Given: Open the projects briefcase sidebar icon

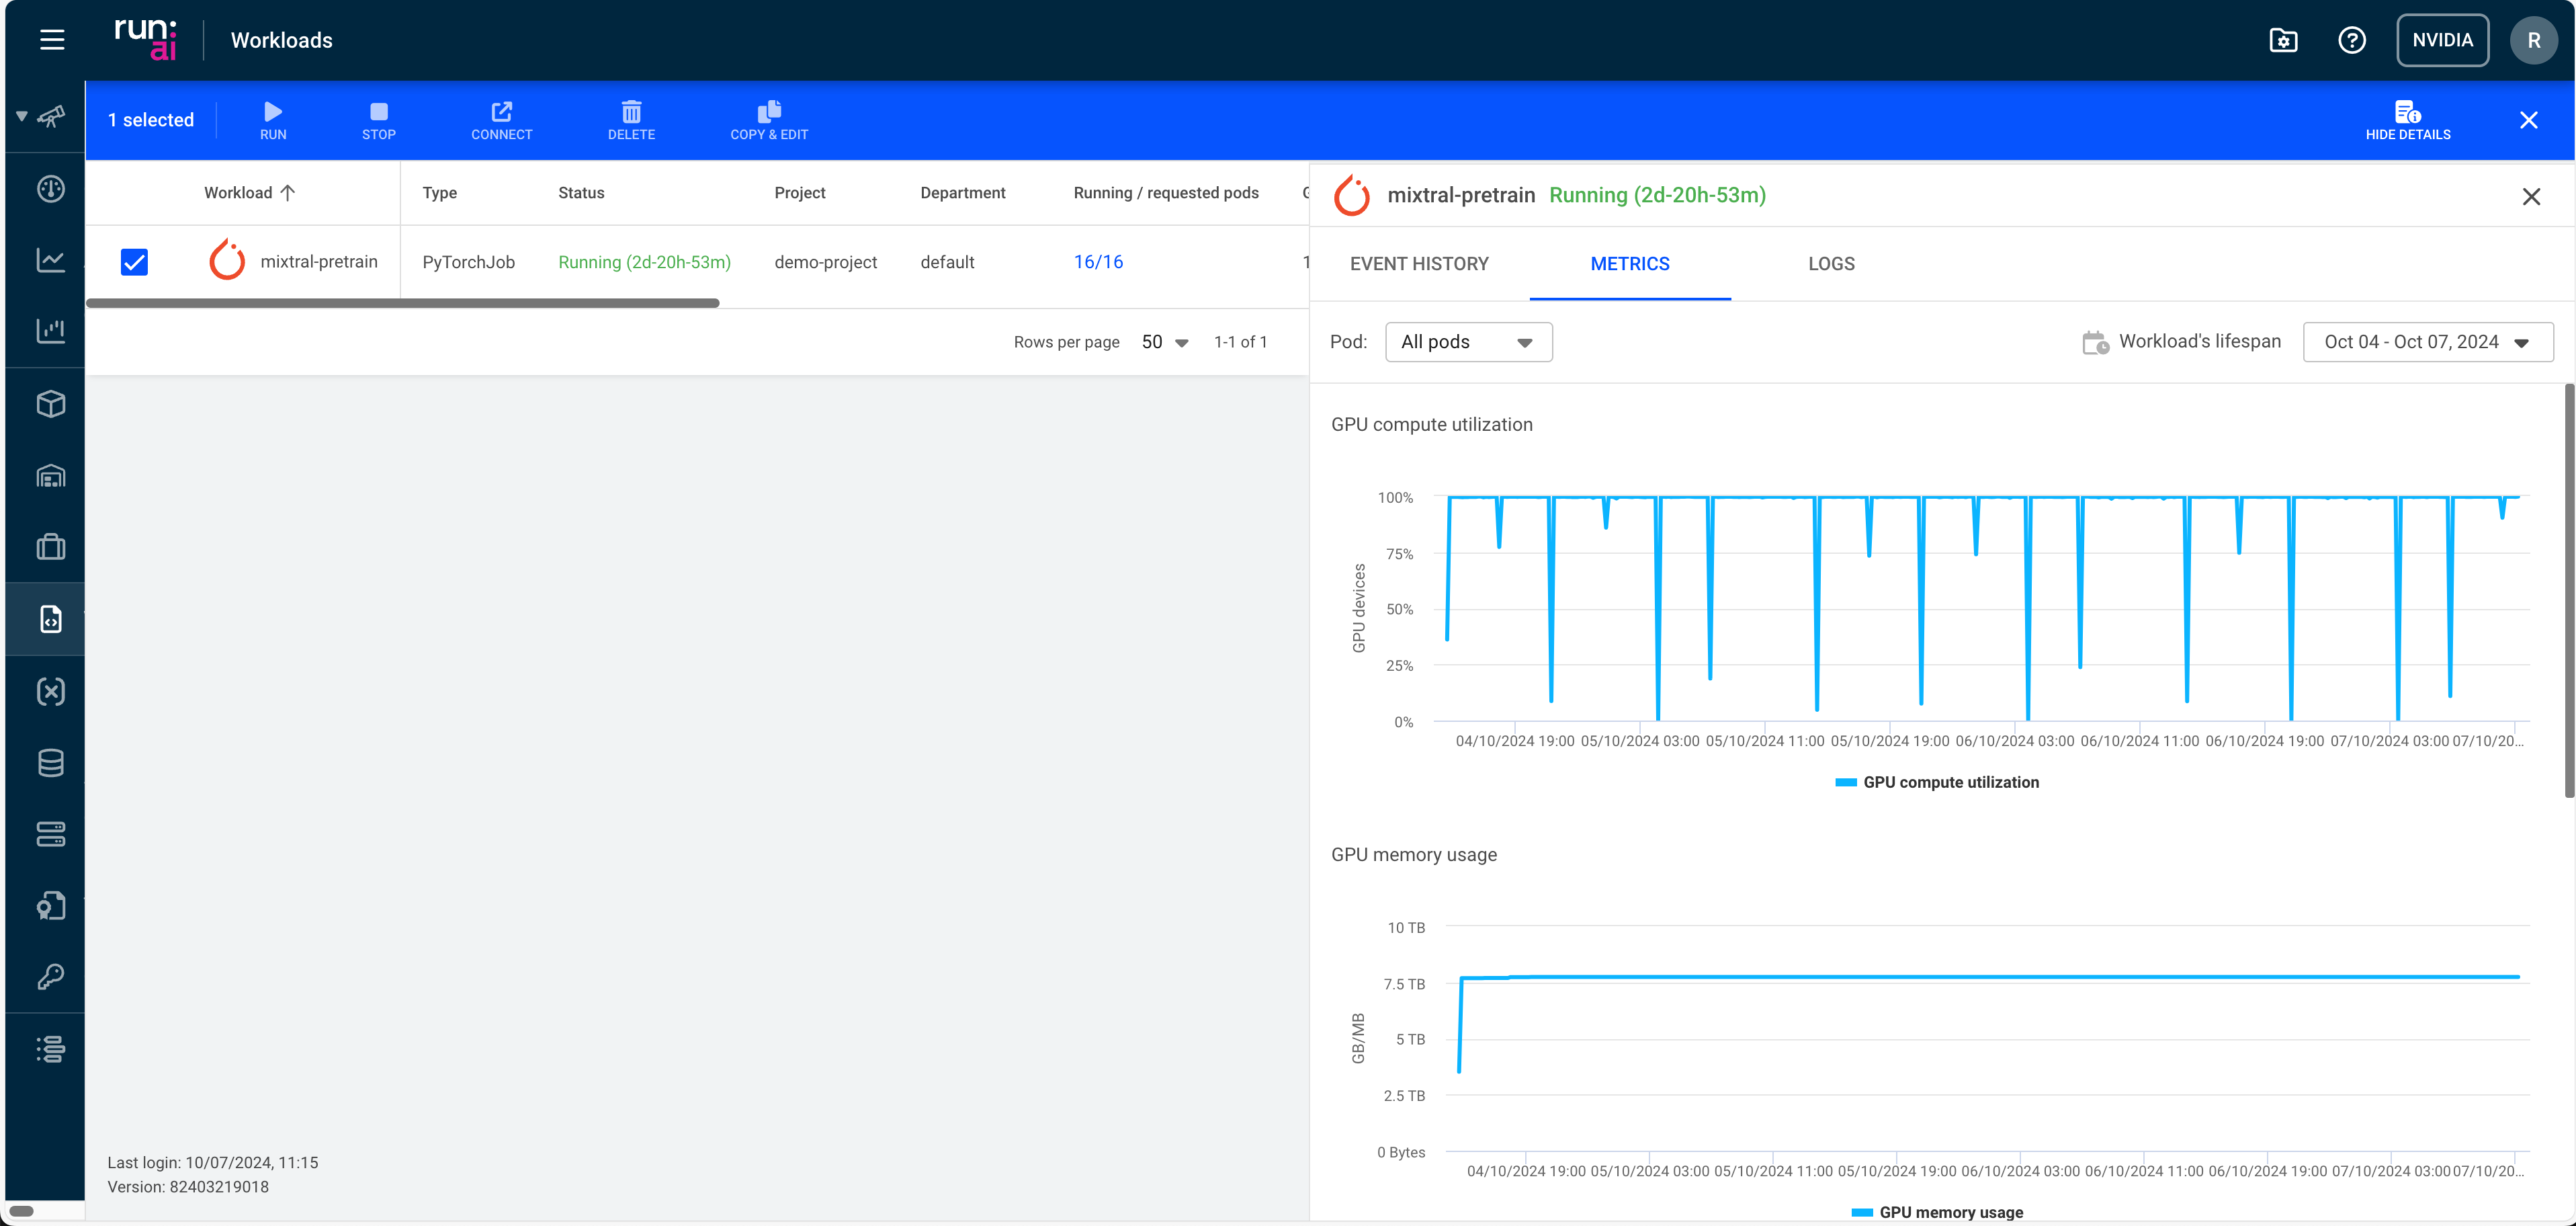Looking at the screenshot, I should coord(51,547).
